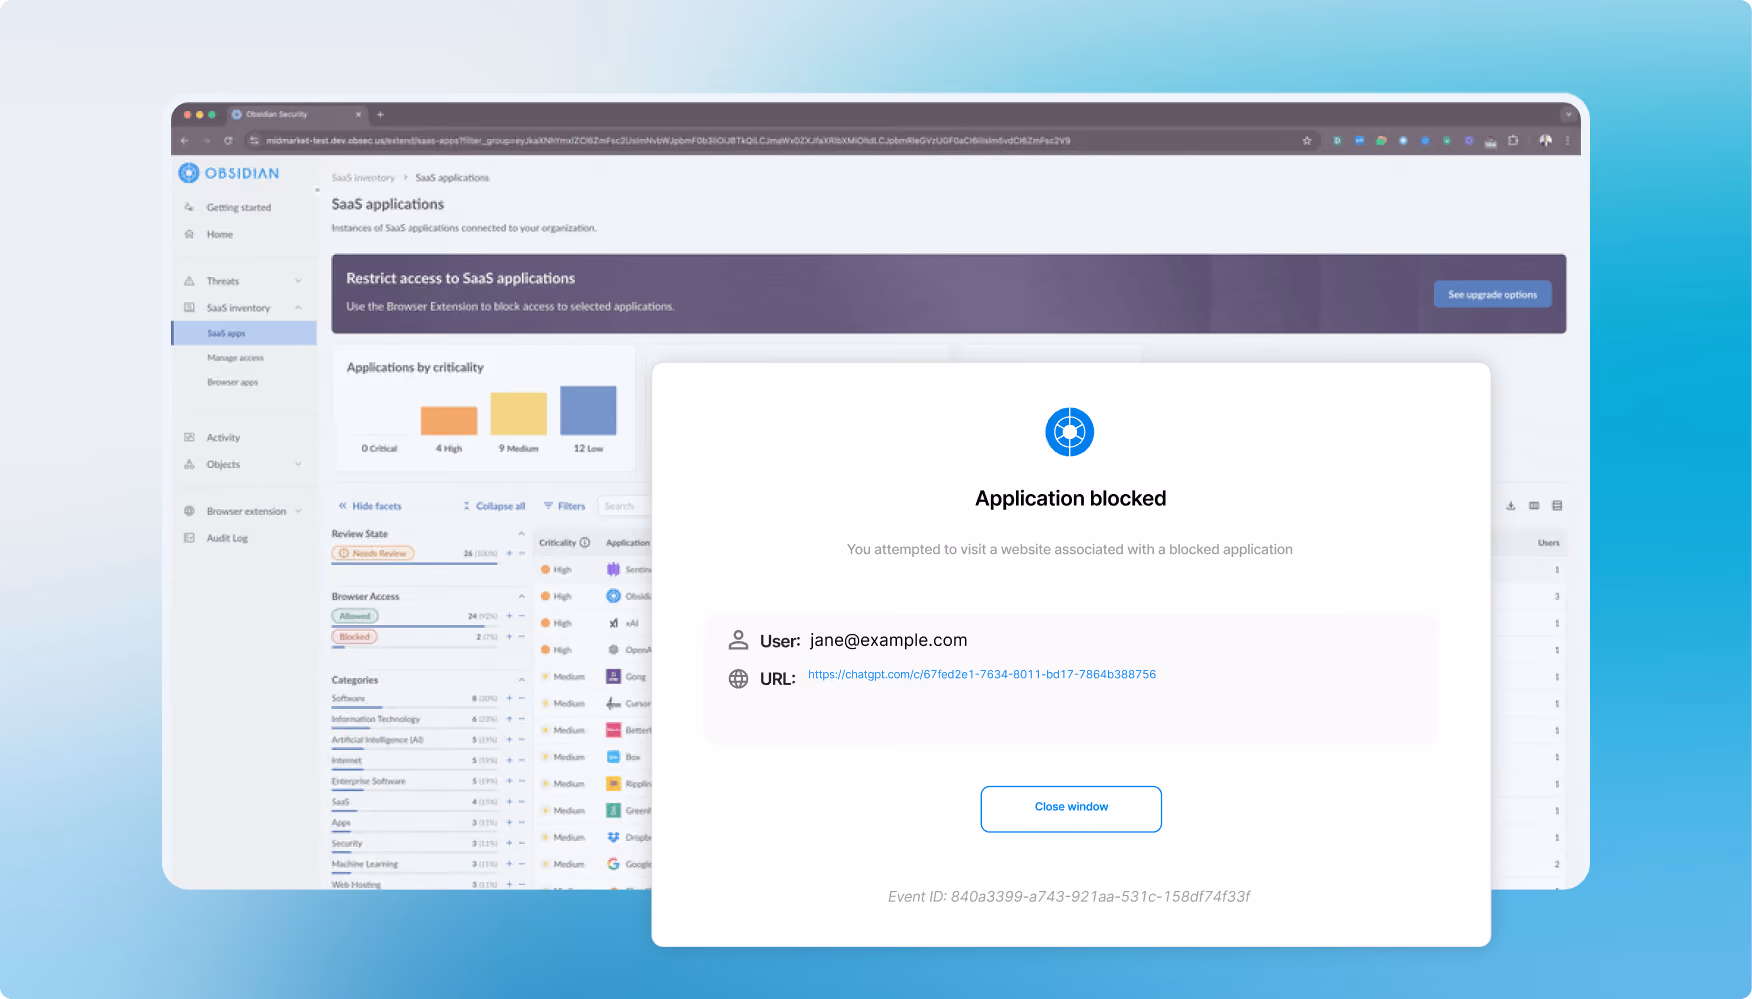
Task: Collapse the Review State facet
Action: click(521, 535)
